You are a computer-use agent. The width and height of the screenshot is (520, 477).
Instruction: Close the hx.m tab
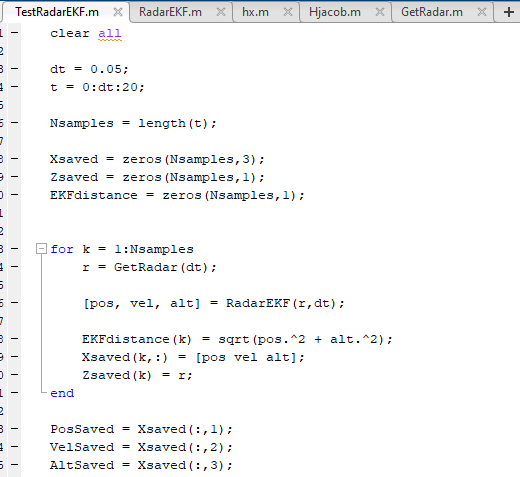(x=288, y=12)
